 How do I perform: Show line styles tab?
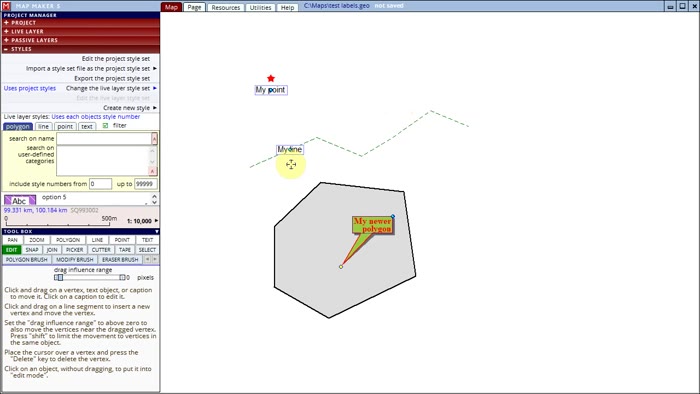point(43,127)
